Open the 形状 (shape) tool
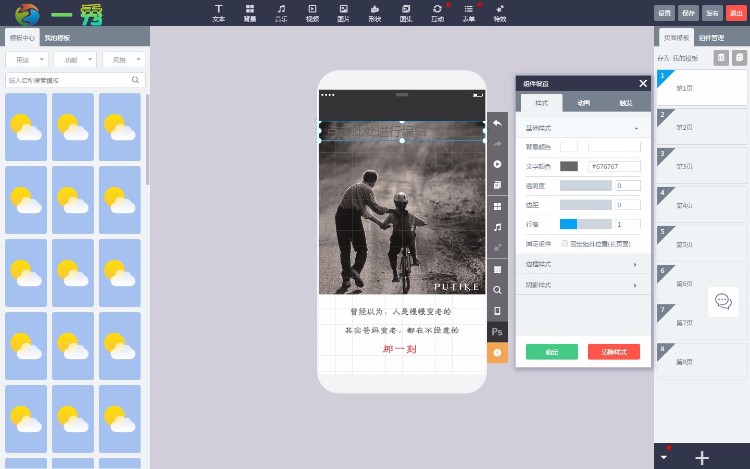The height and width of the screenshot is (469, 750). coord(375,13)
